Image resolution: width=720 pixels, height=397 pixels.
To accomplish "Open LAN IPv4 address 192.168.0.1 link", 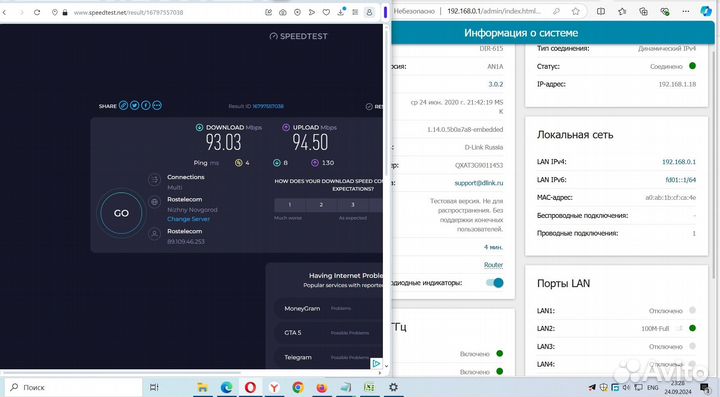I will click(x=679, y=162).
